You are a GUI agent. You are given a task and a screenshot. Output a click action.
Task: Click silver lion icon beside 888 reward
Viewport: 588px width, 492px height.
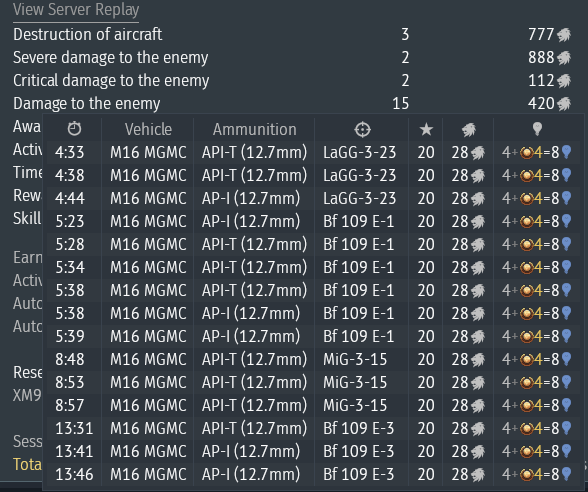point(564,58)
